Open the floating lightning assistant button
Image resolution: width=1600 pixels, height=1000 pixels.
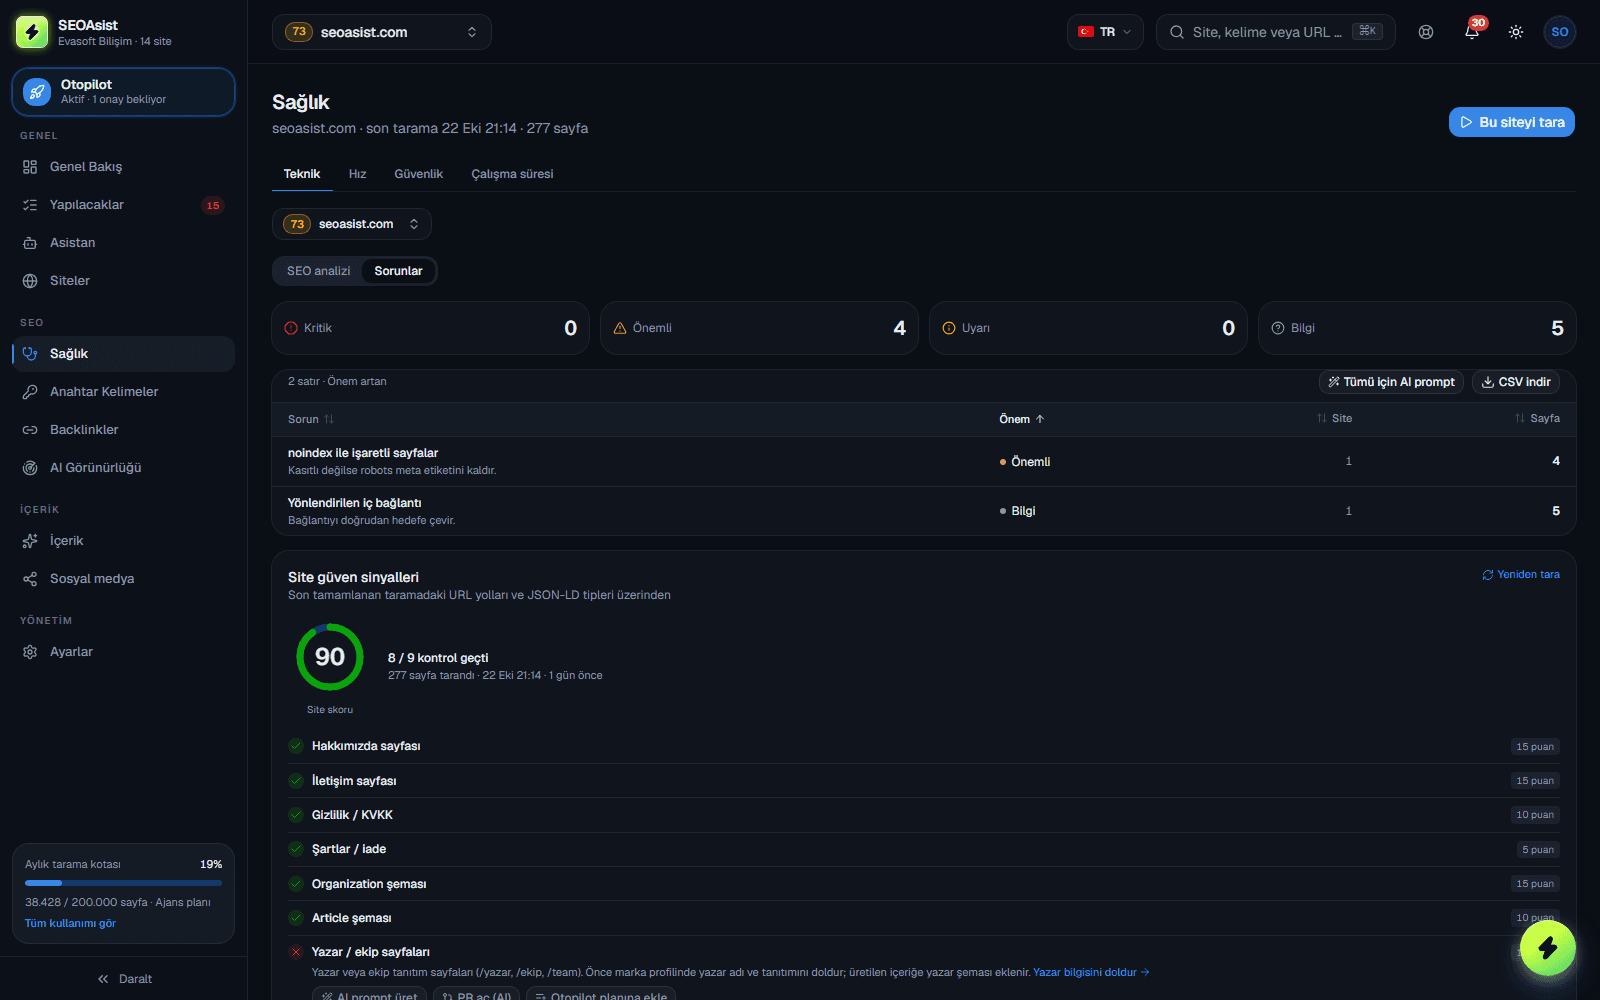click(1547, 947)
